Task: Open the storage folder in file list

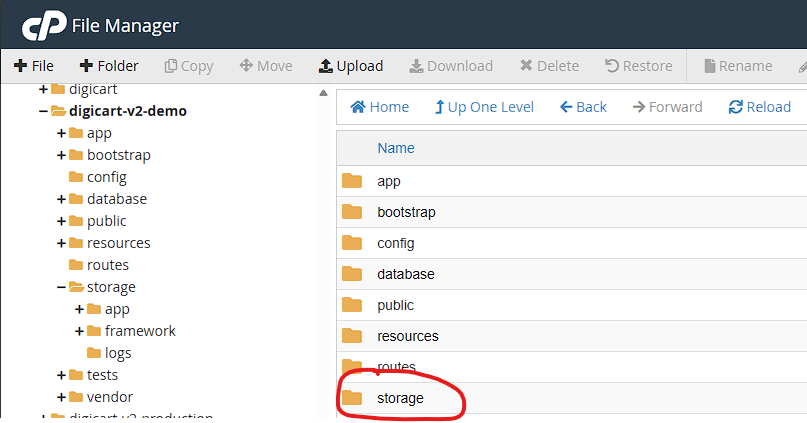Action: click(400, 398)
